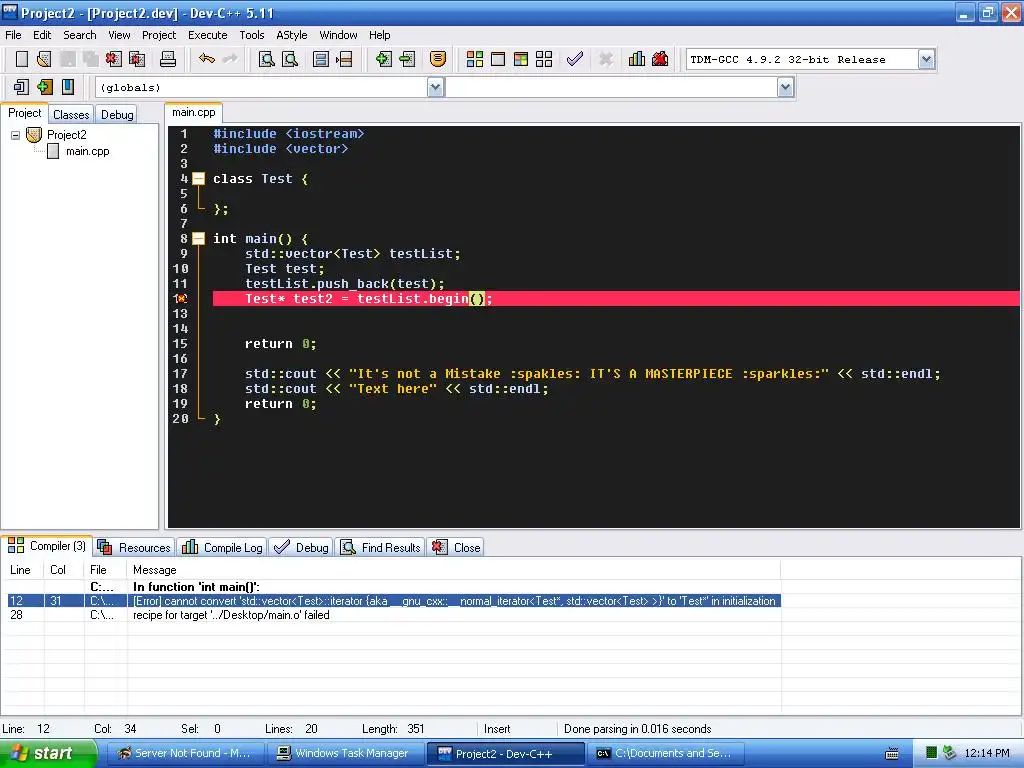1024x768 pixels.
Task: Click the Find magnifier toolbar icon
Action: coord(266,59)
